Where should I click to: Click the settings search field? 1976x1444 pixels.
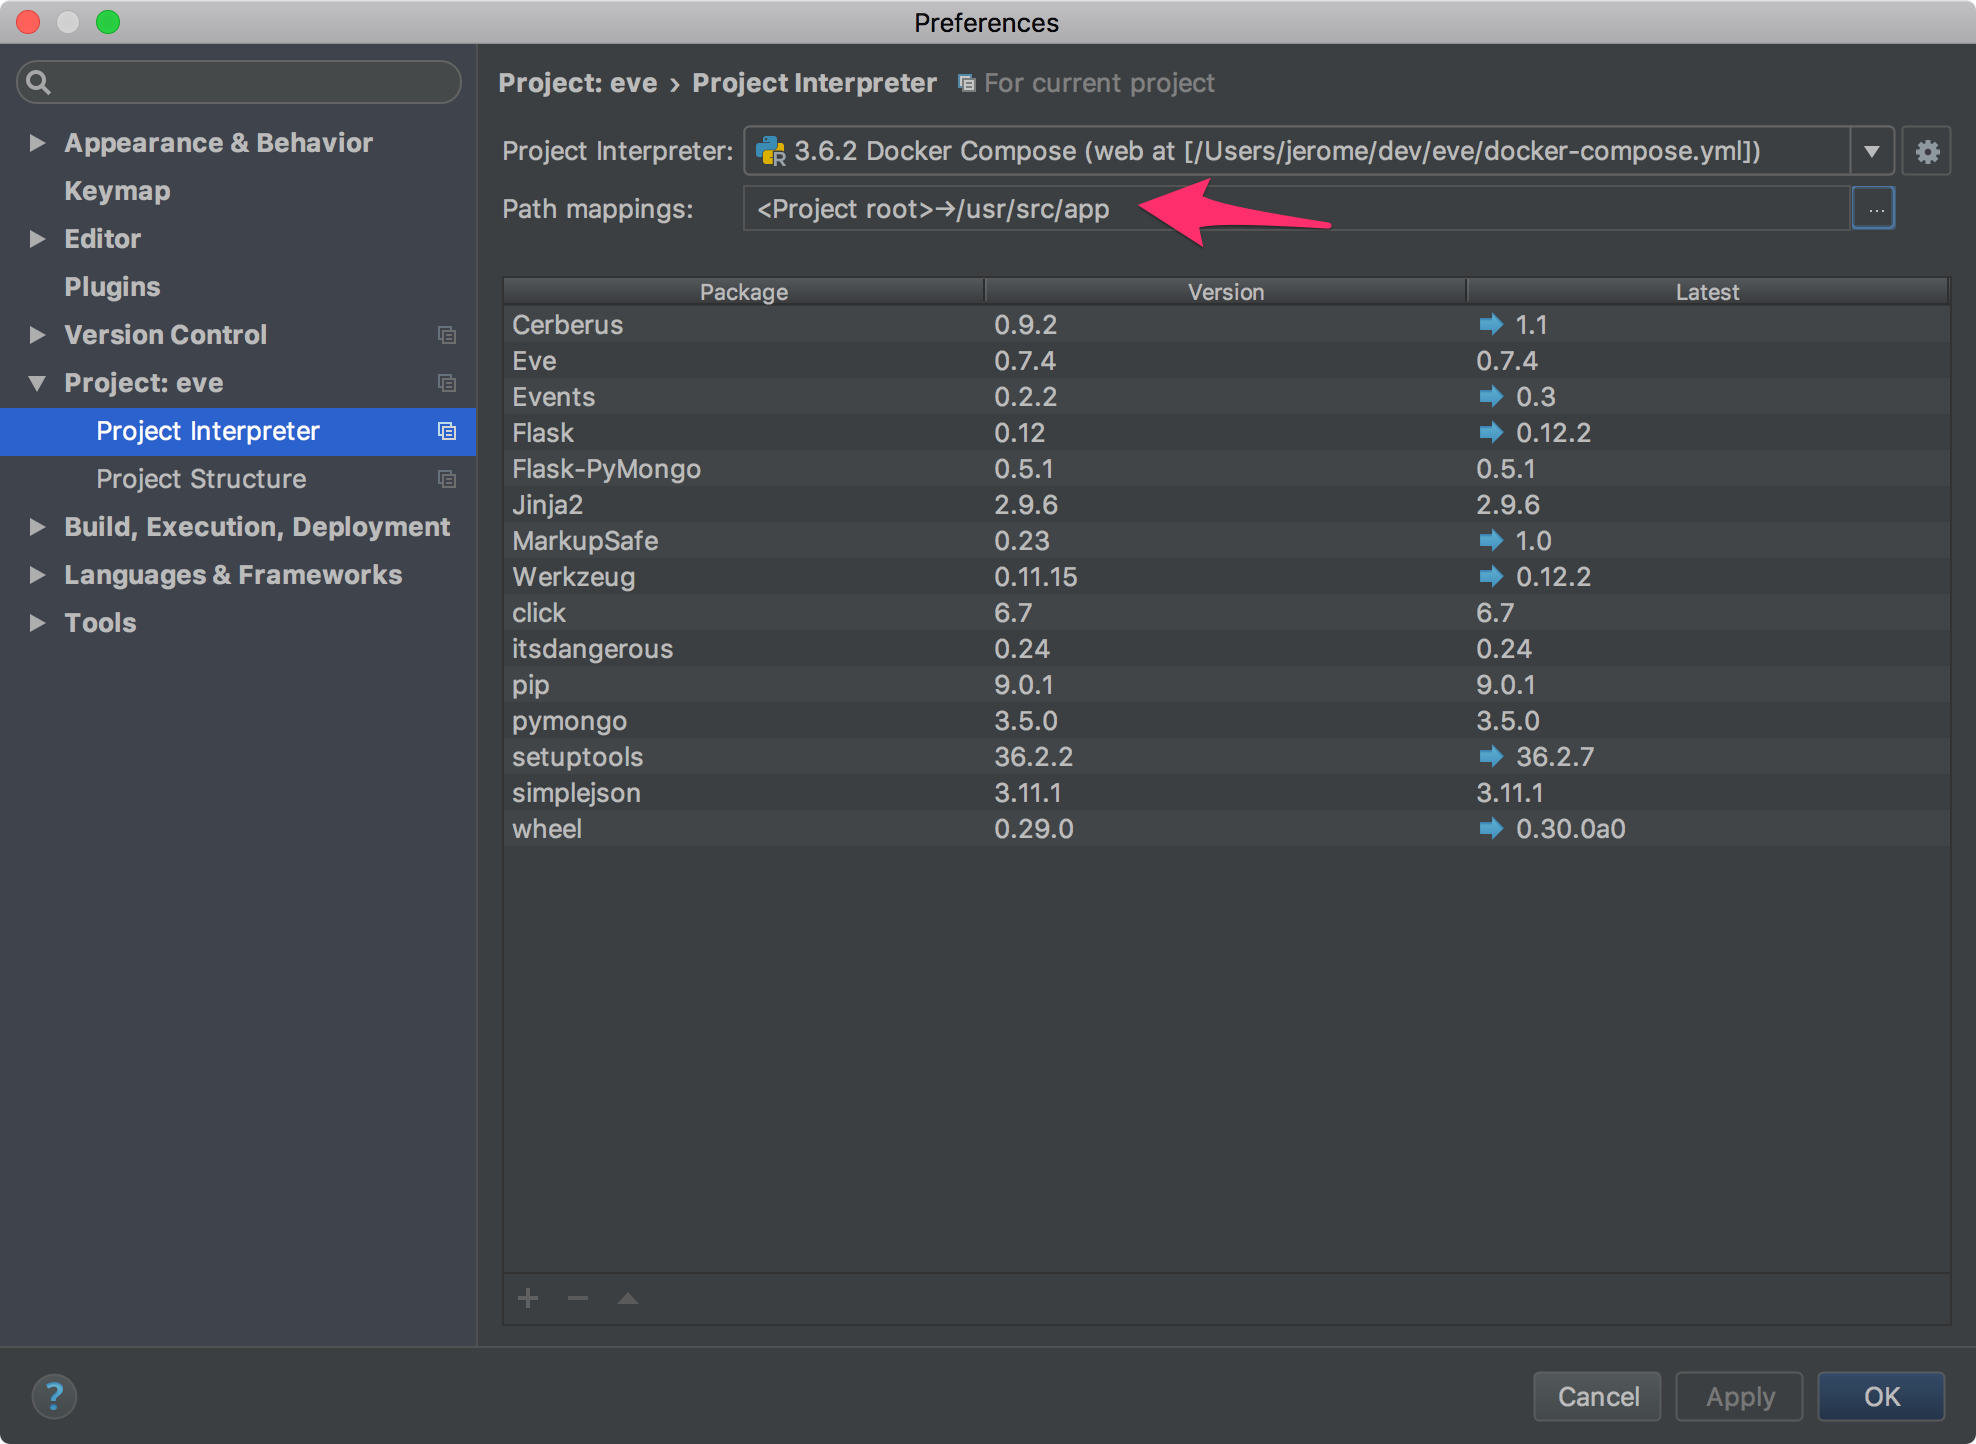[240, 82]
